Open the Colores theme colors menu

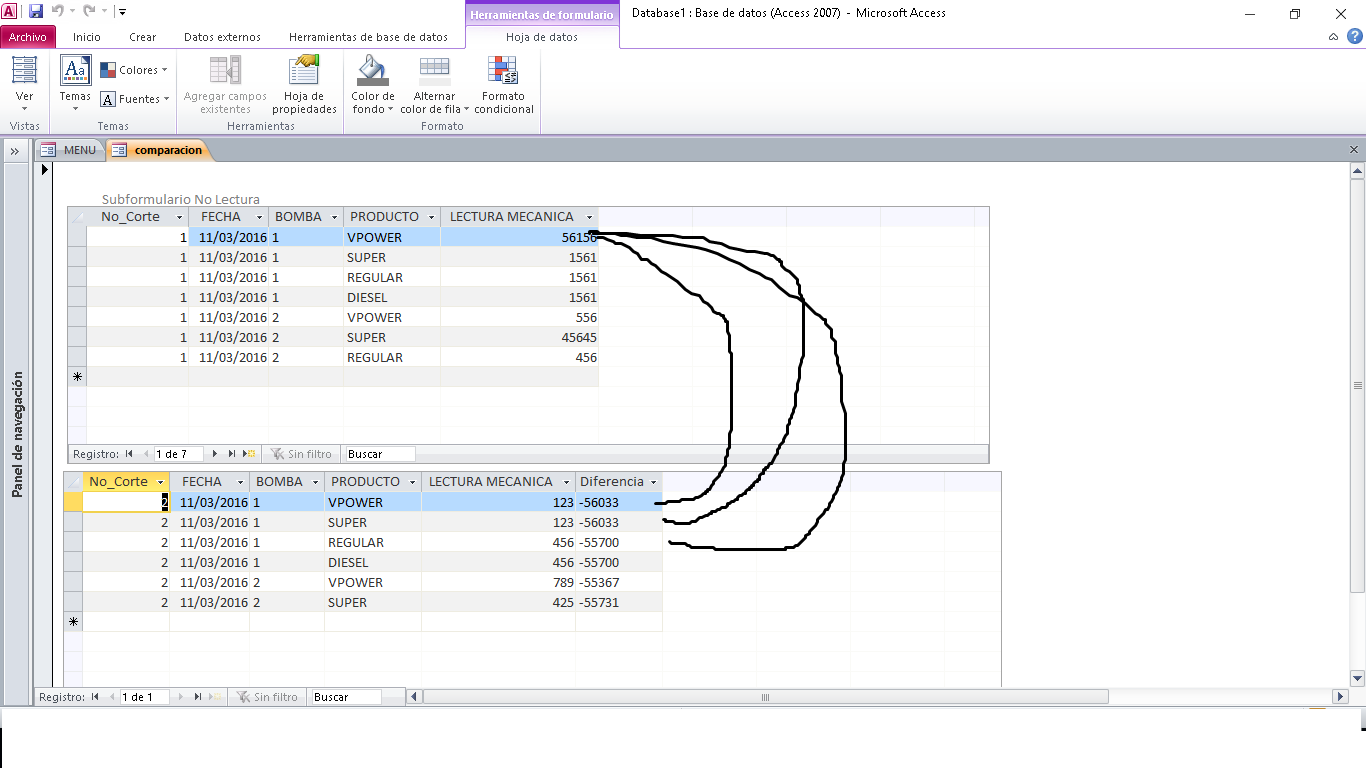[x=133, y=70]
